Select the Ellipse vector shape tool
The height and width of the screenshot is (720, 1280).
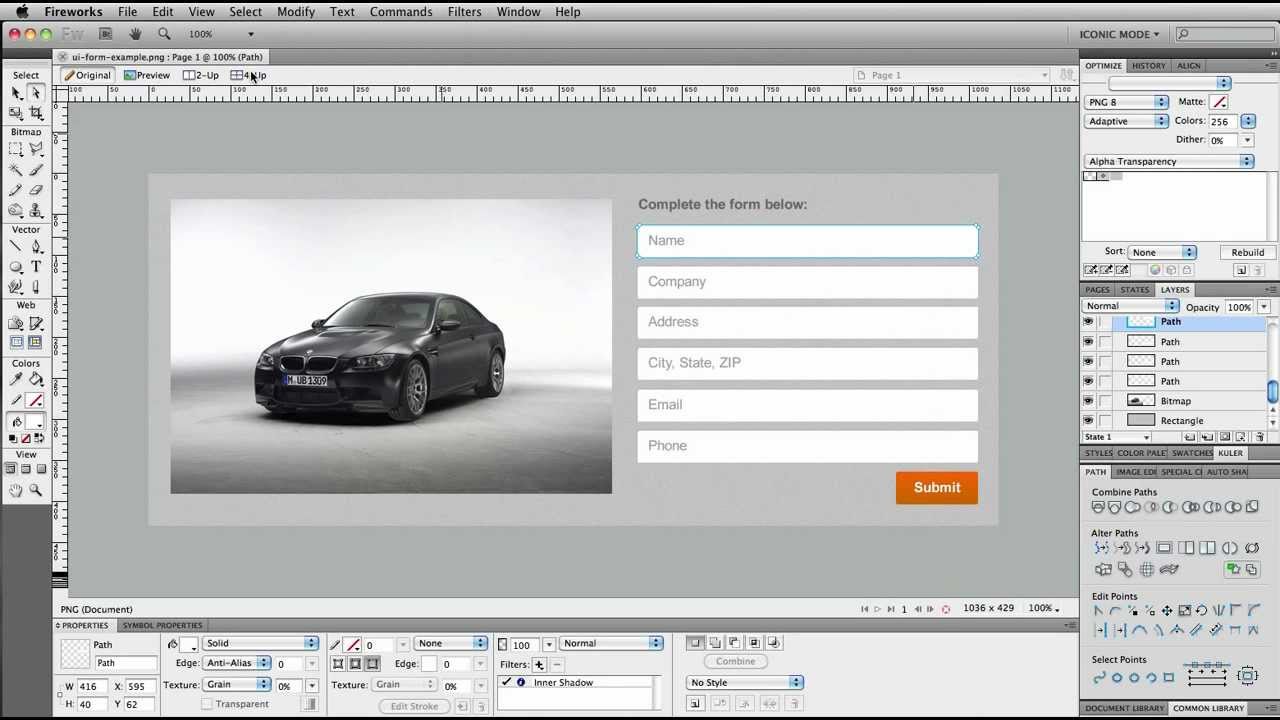[x=16, y=267]
